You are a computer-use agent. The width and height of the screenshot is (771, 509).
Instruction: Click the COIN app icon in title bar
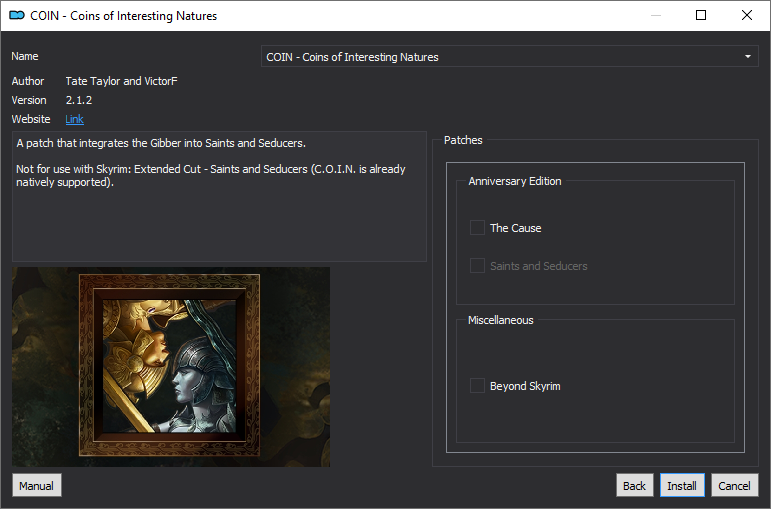click(x=17, y=16)
